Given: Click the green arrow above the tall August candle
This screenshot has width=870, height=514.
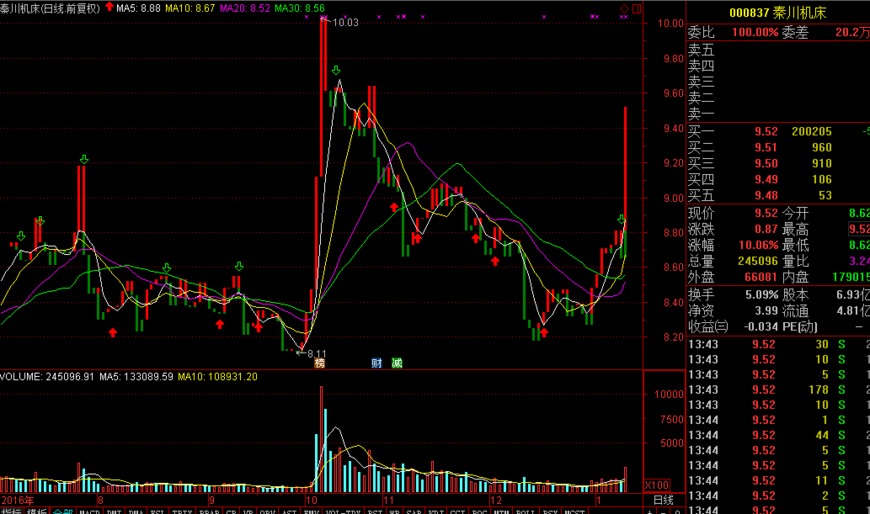Looking at the screenshot, I should (84, 160).
